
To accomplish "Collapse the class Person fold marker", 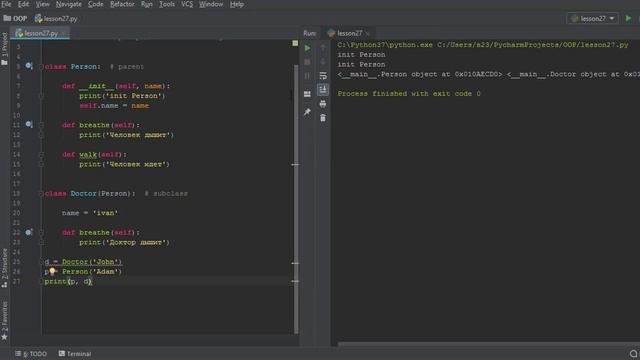I will pyautogui.click(x=41, y=67).
